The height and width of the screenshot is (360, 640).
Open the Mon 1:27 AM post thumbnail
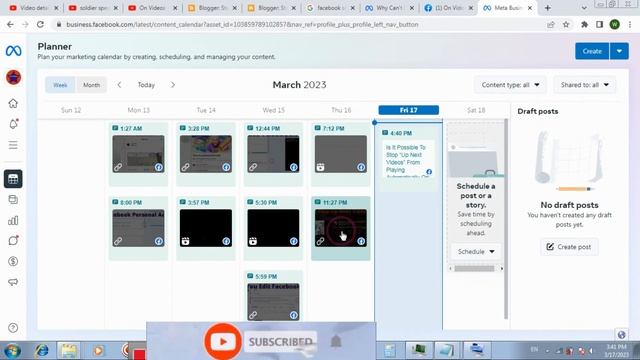[138, 154]
